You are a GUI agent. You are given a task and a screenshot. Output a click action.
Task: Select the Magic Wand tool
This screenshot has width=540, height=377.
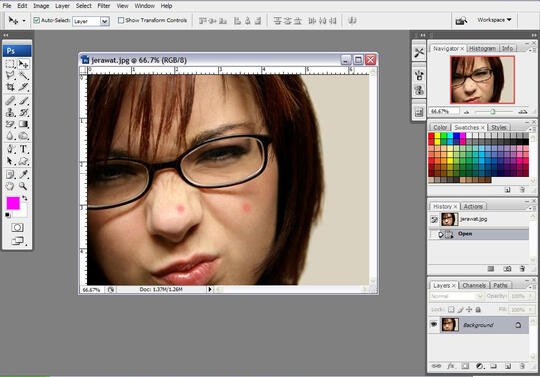[23, 75]
